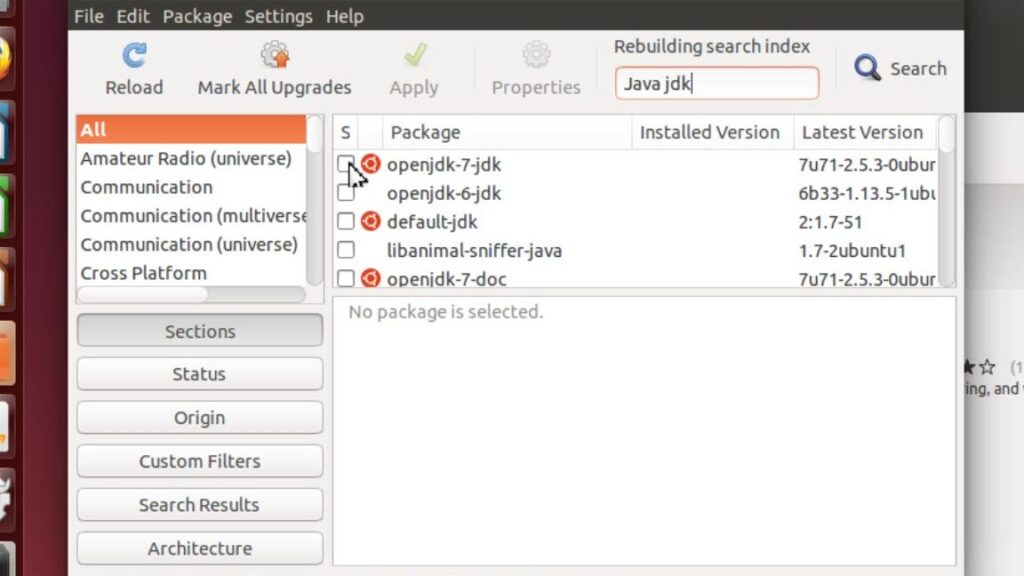
Task: Select the libanimal-sniffer-java package name
Action: click(x=474, y=251)
